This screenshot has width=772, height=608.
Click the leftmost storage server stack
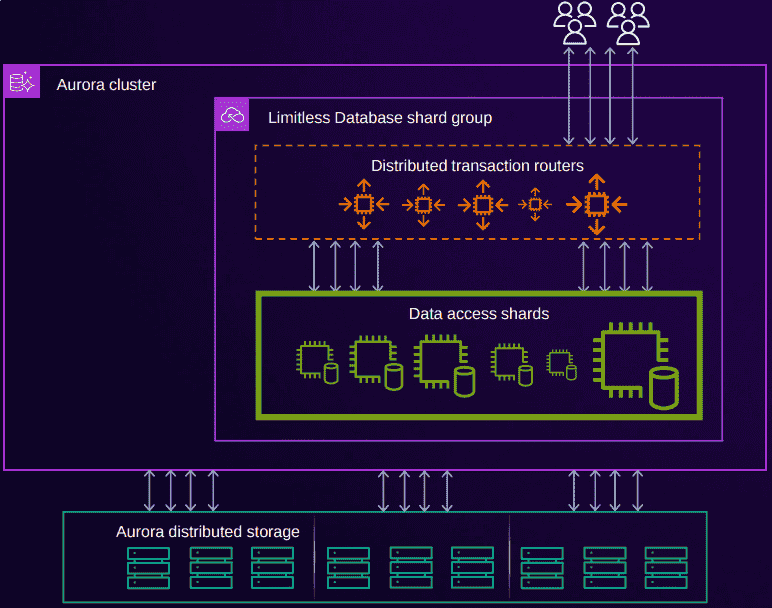click(148, 567)
